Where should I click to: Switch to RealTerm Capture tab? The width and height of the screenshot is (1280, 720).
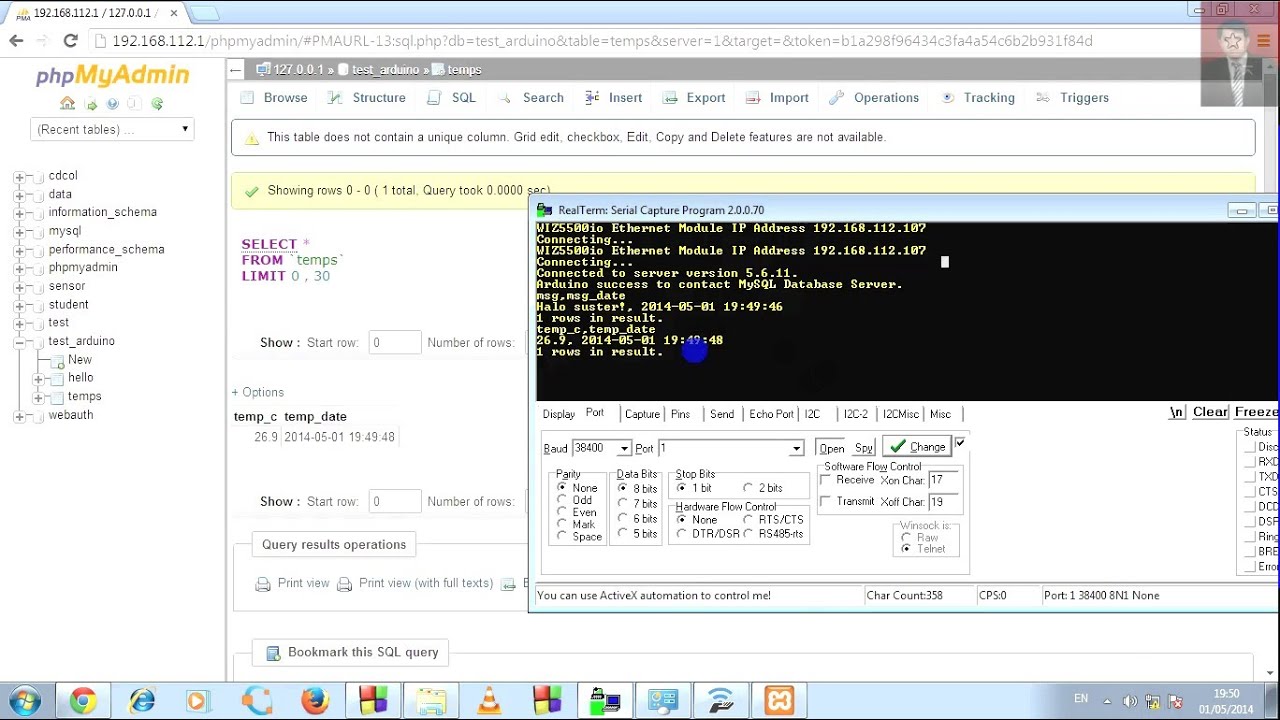[x=642, y=414]
